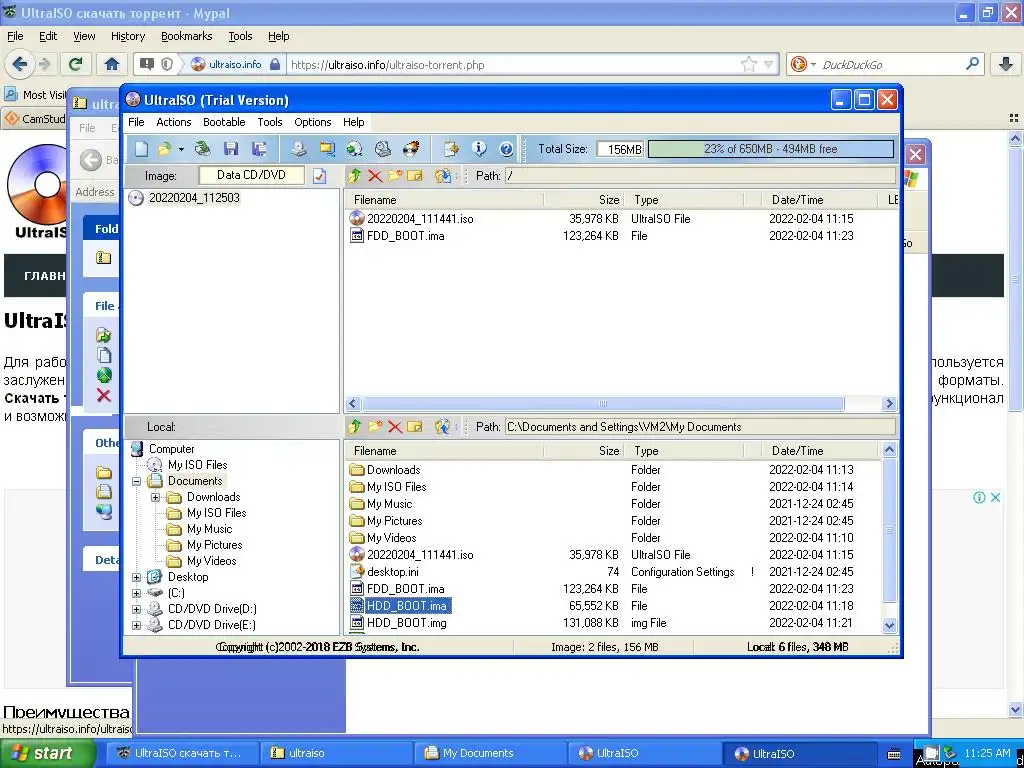Click the New Folder icon in image pane toolbar
Image resolution: width=1024 pixels, height=768 pixels.
tap(395, 176)
